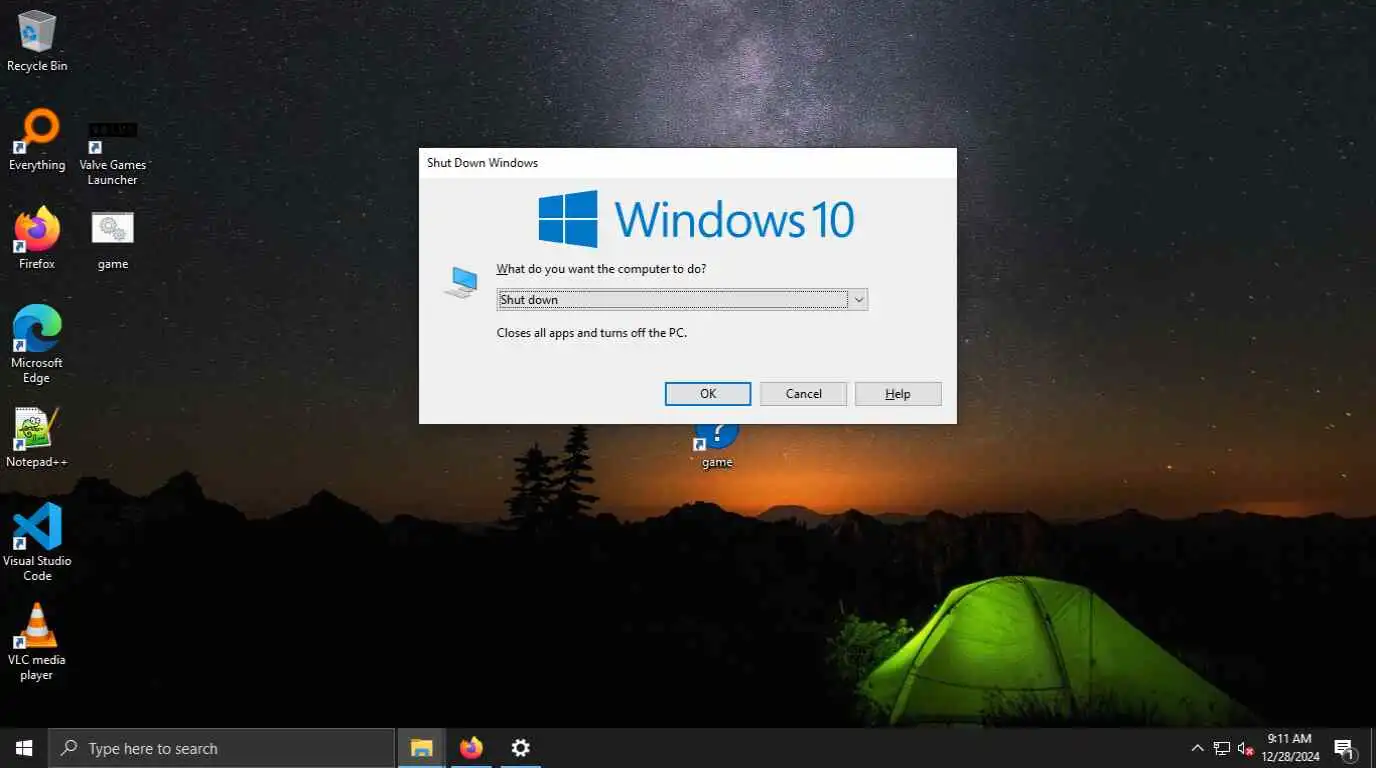
Task: Show hidden system tray icons
Action: (x=1197, y=748)
